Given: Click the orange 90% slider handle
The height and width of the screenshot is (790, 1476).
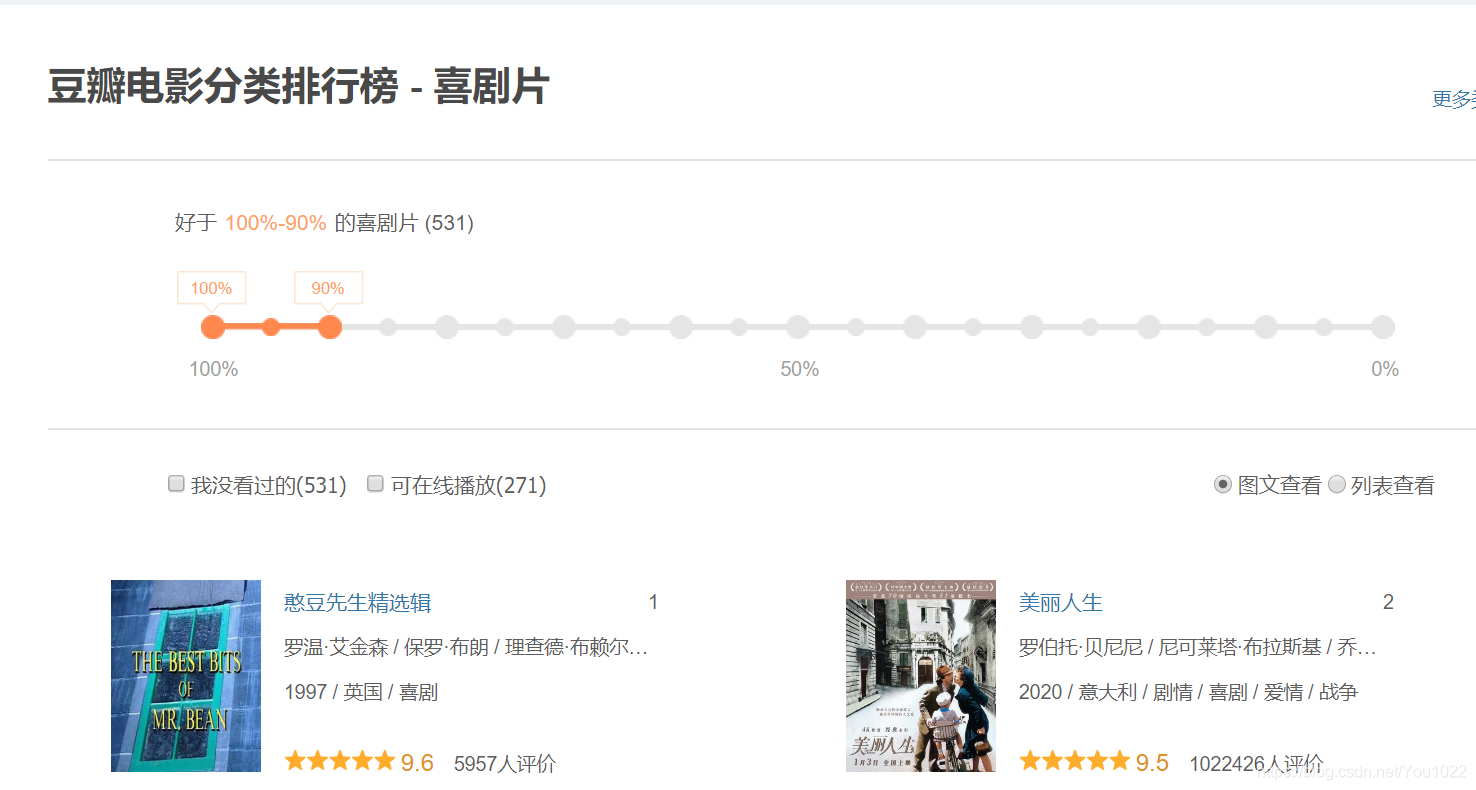Looking at the screenshot, I should pyautogui.click(x=330, y=327).
